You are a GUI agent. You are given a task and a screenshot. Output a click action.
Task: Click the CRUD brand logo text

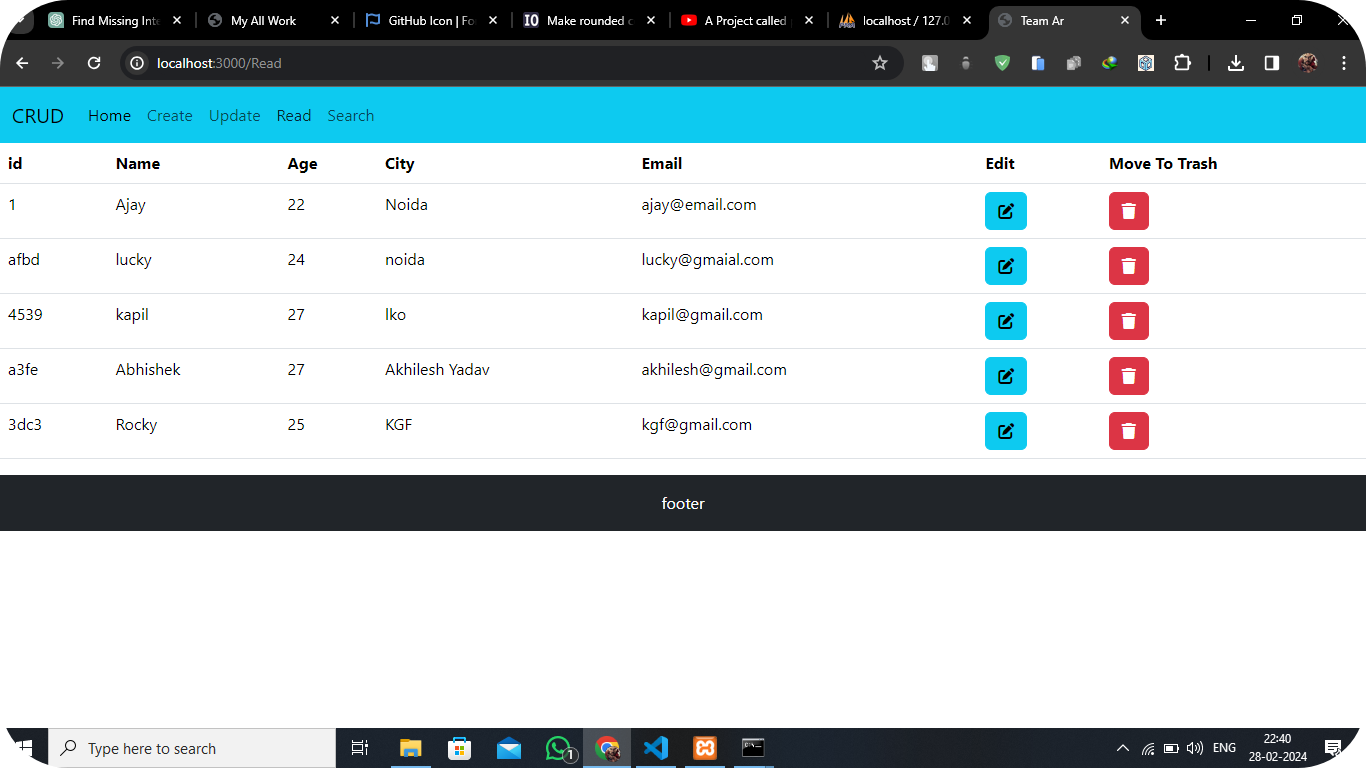[38, 116]
